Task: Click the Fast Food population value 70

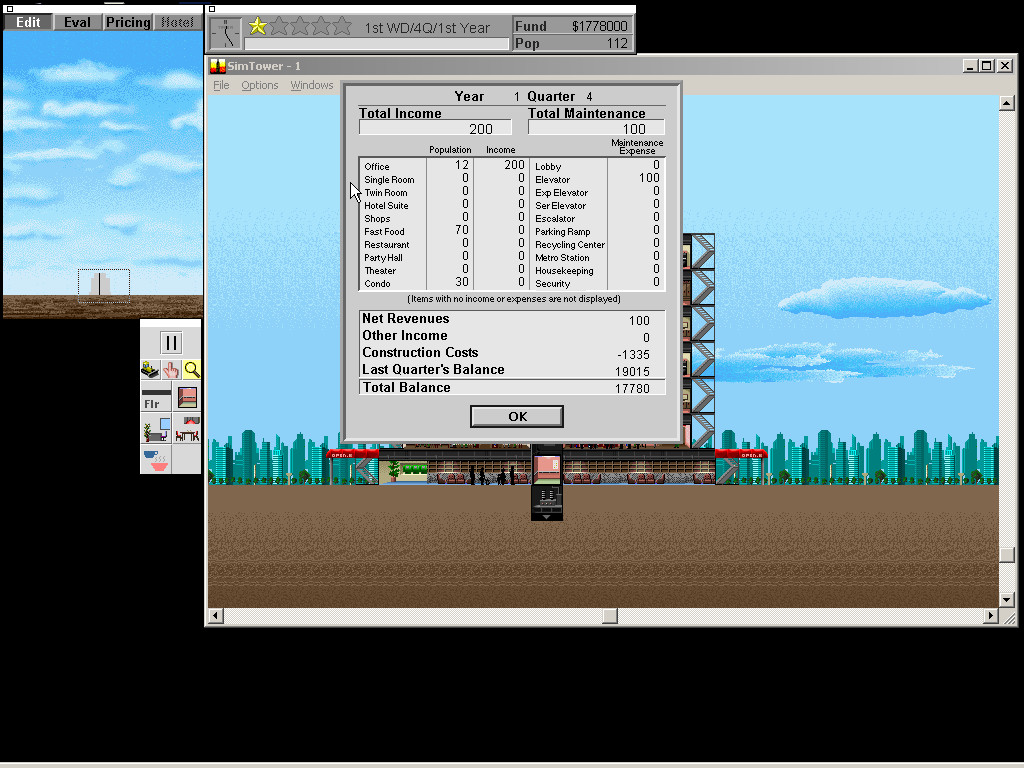Action: coord(462,230)
